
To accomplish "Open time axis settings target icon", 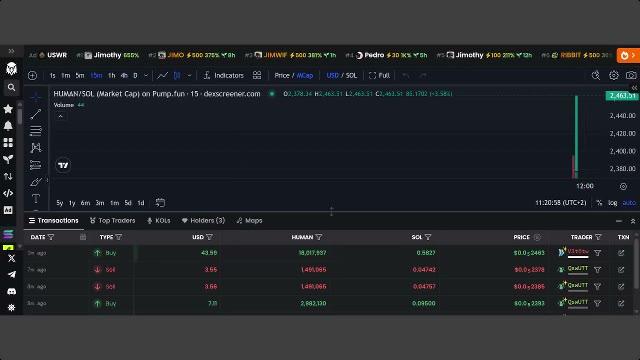I will coord(623,186).
